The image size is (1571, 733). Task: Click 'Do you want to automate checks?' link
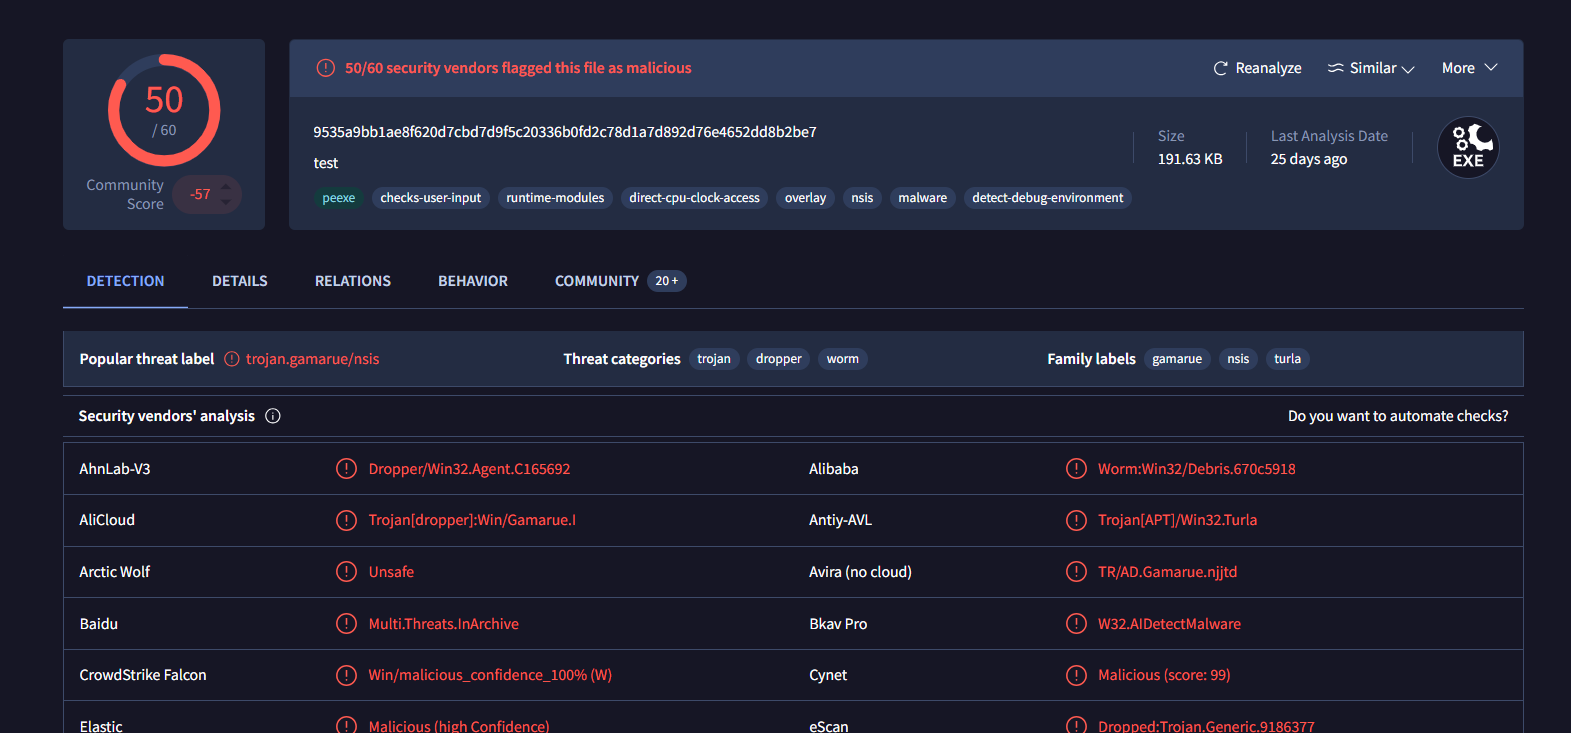click(x=1397, y=416)
